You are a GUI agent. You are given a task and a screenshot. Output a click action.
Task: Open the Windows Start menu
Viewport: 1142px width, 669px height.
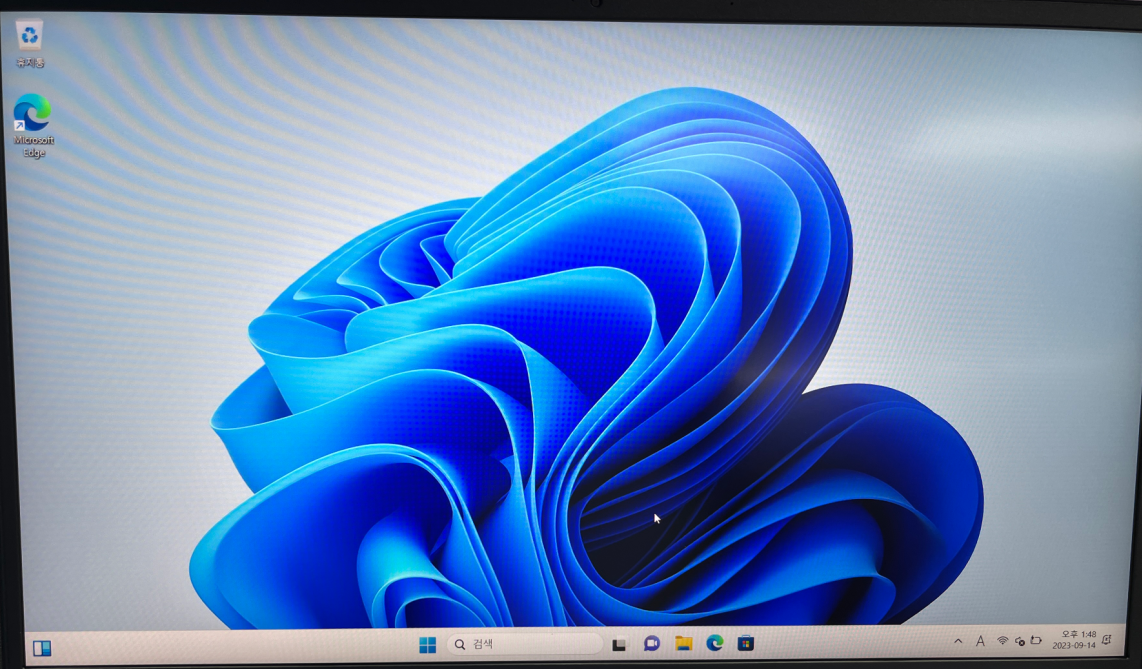click(x=428, y=644)
